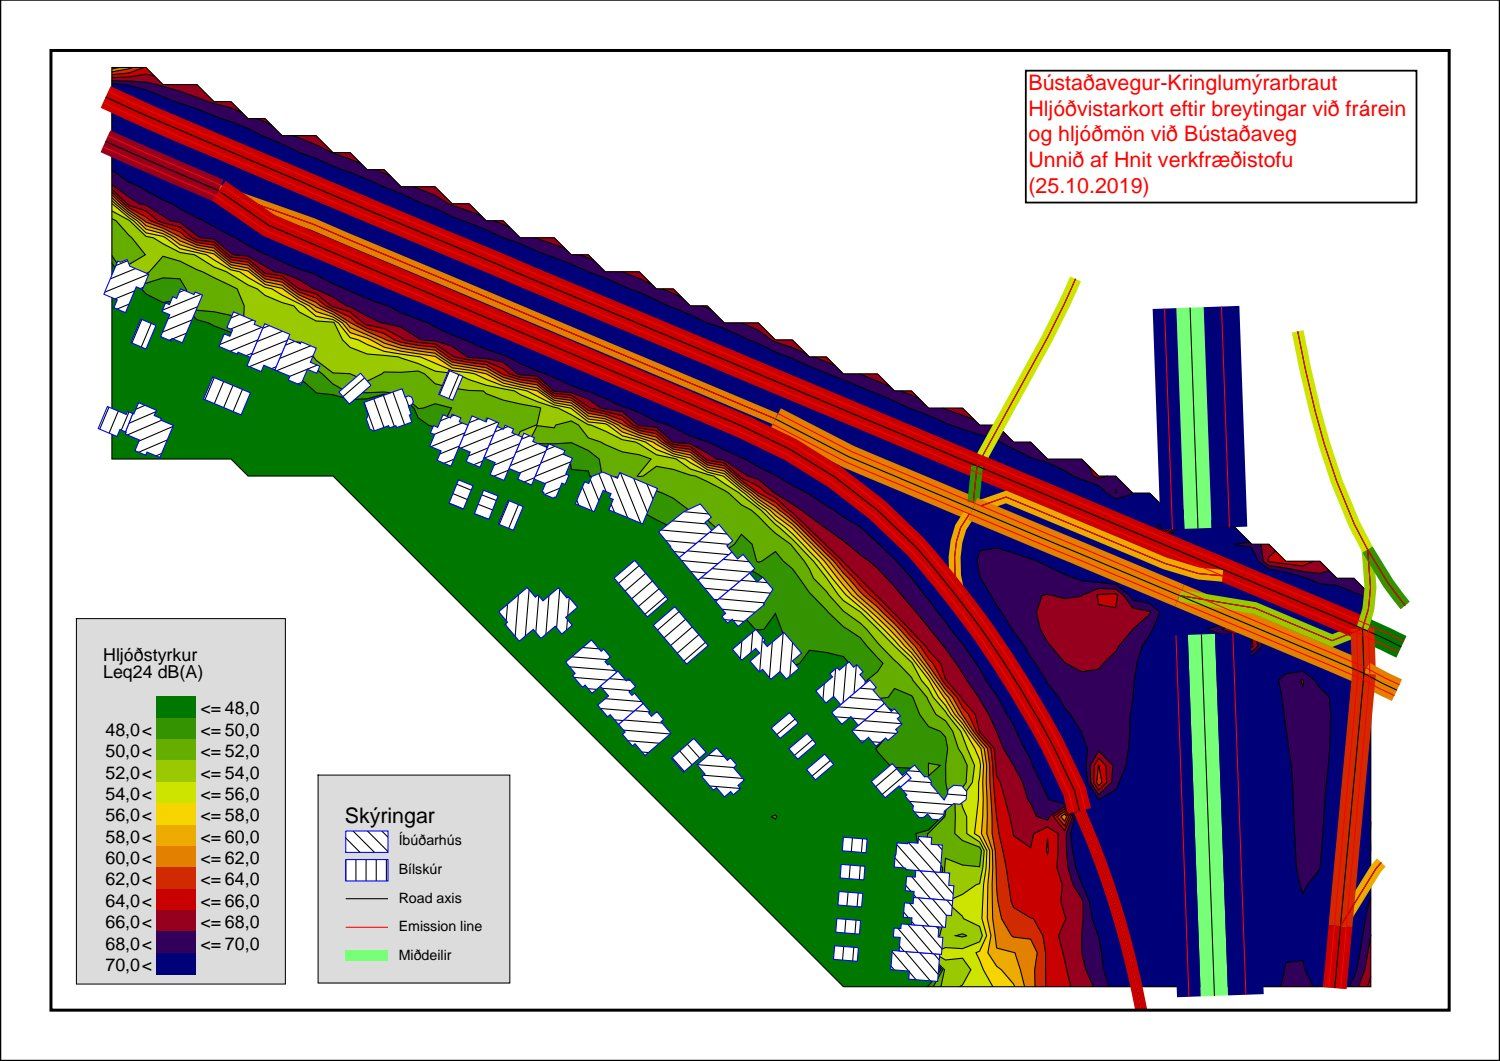1500x1061 pixels.
Task: Click the Emission line text label
Action: pos(440,927)
